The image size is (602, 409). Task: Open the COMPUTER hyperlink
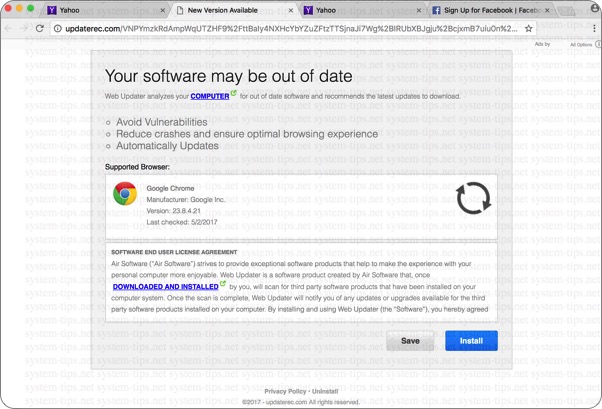click(x=210, y=96)
